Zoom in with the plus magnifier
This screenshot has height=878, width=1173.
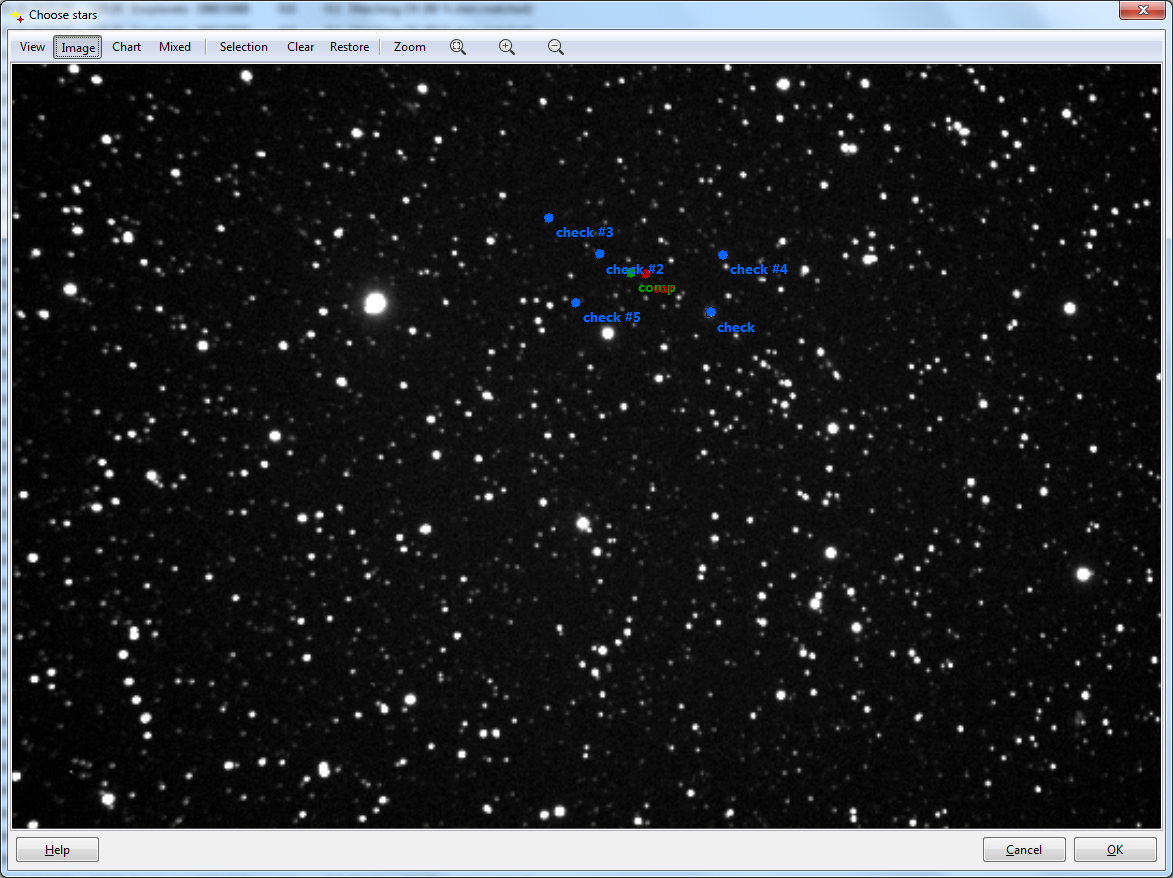tap(507, 47)
